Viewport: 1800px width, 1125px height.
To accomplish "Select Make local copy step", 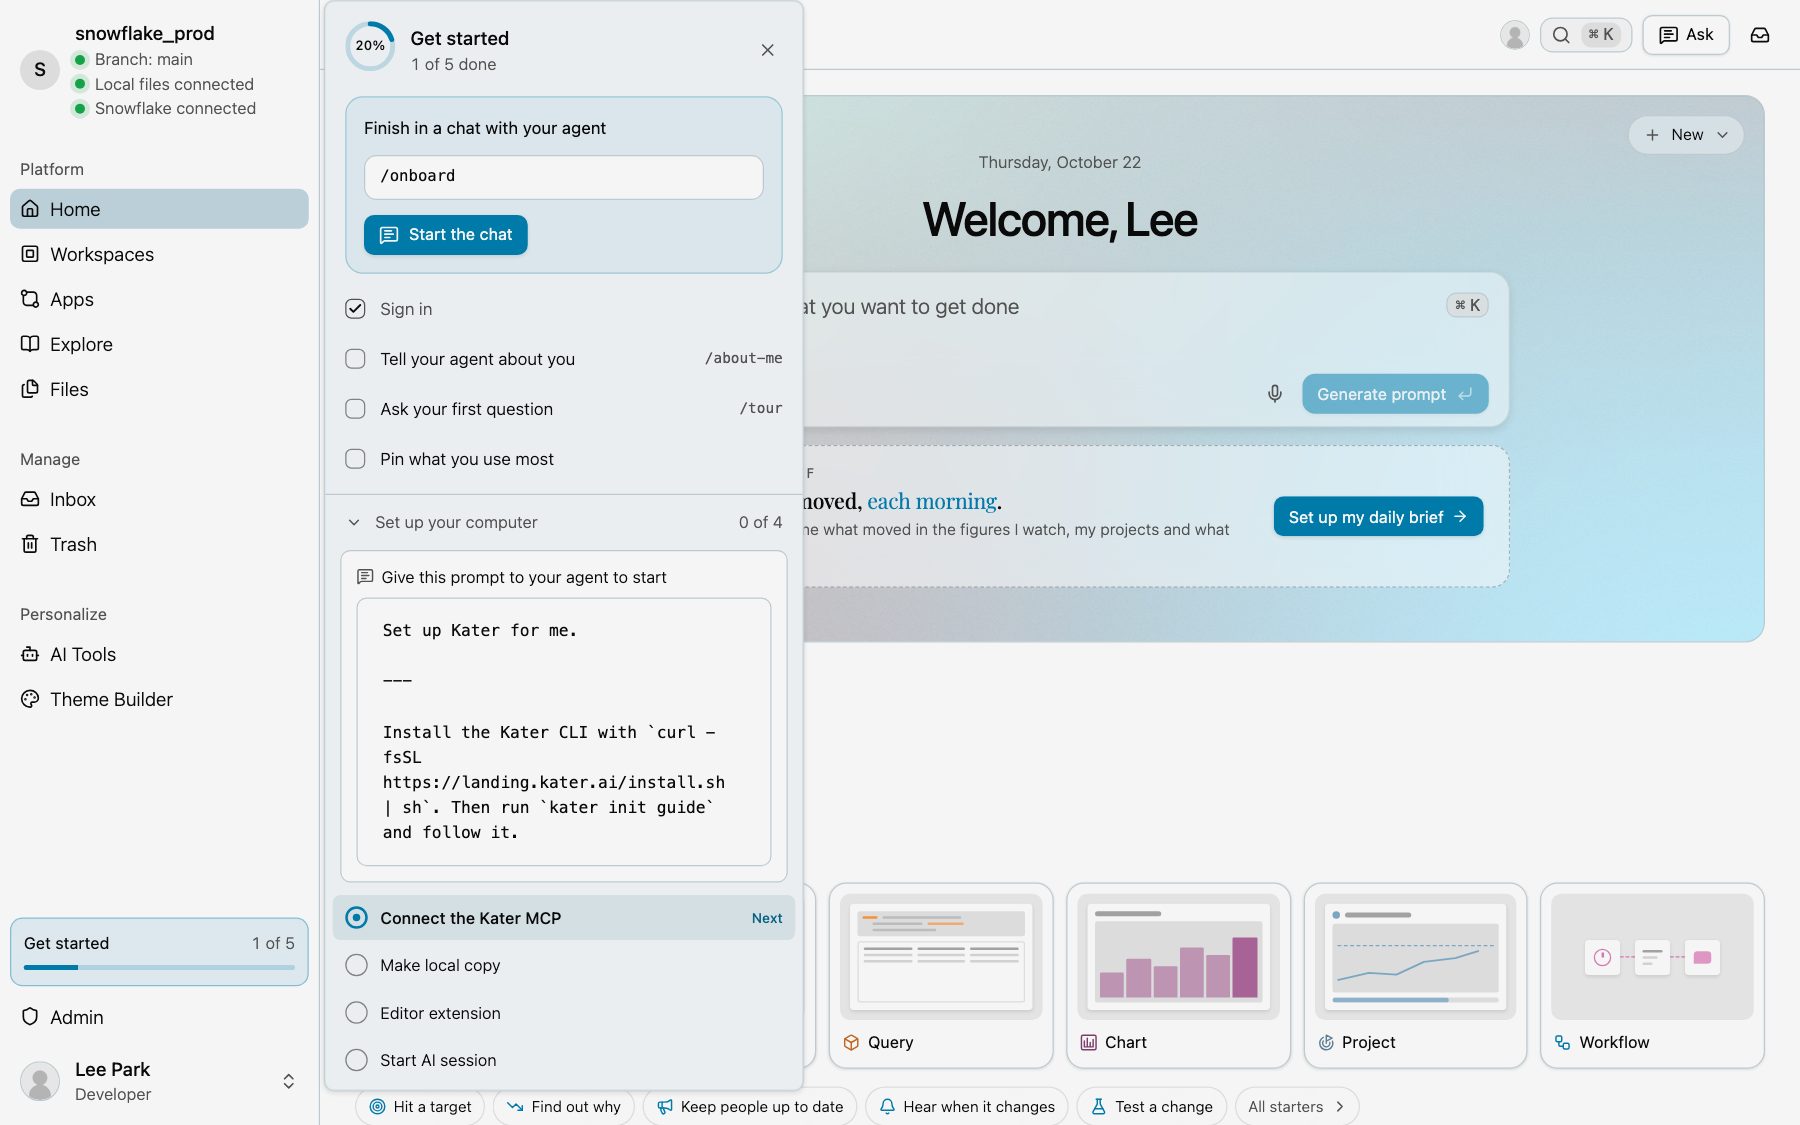I will 564,965.
